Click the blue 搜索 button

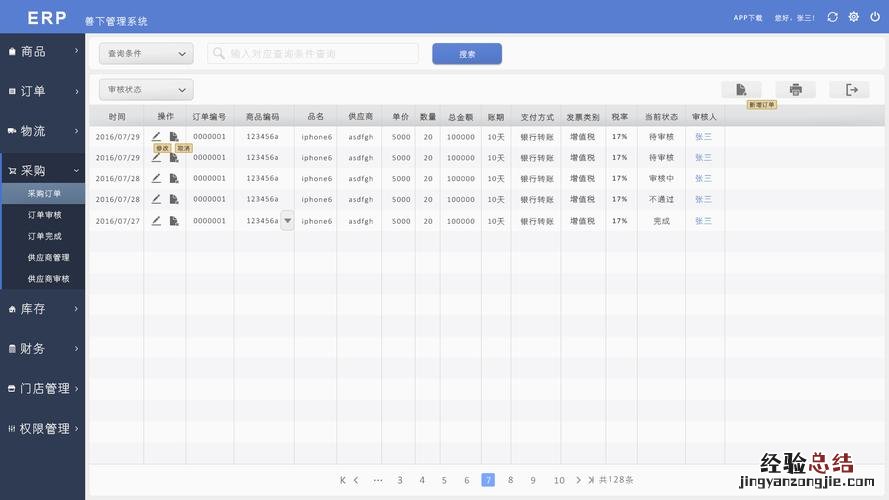pyautogui.click(x=467, y=54)
